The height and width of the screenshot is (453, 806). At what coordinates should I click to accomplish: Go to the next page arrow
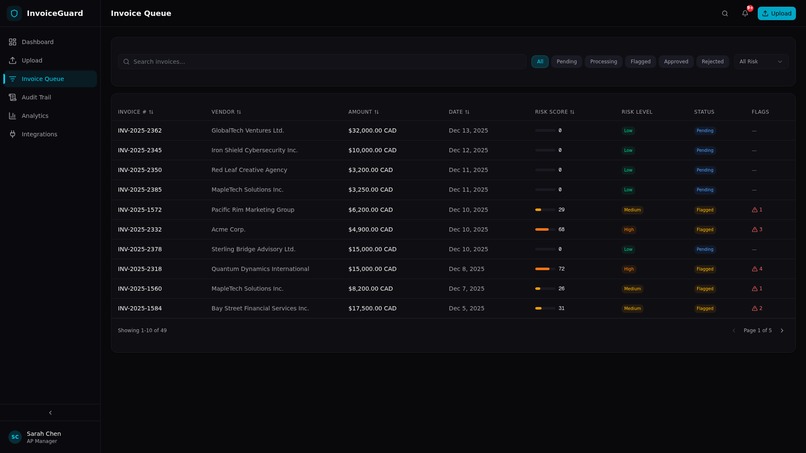click(782, 331)
